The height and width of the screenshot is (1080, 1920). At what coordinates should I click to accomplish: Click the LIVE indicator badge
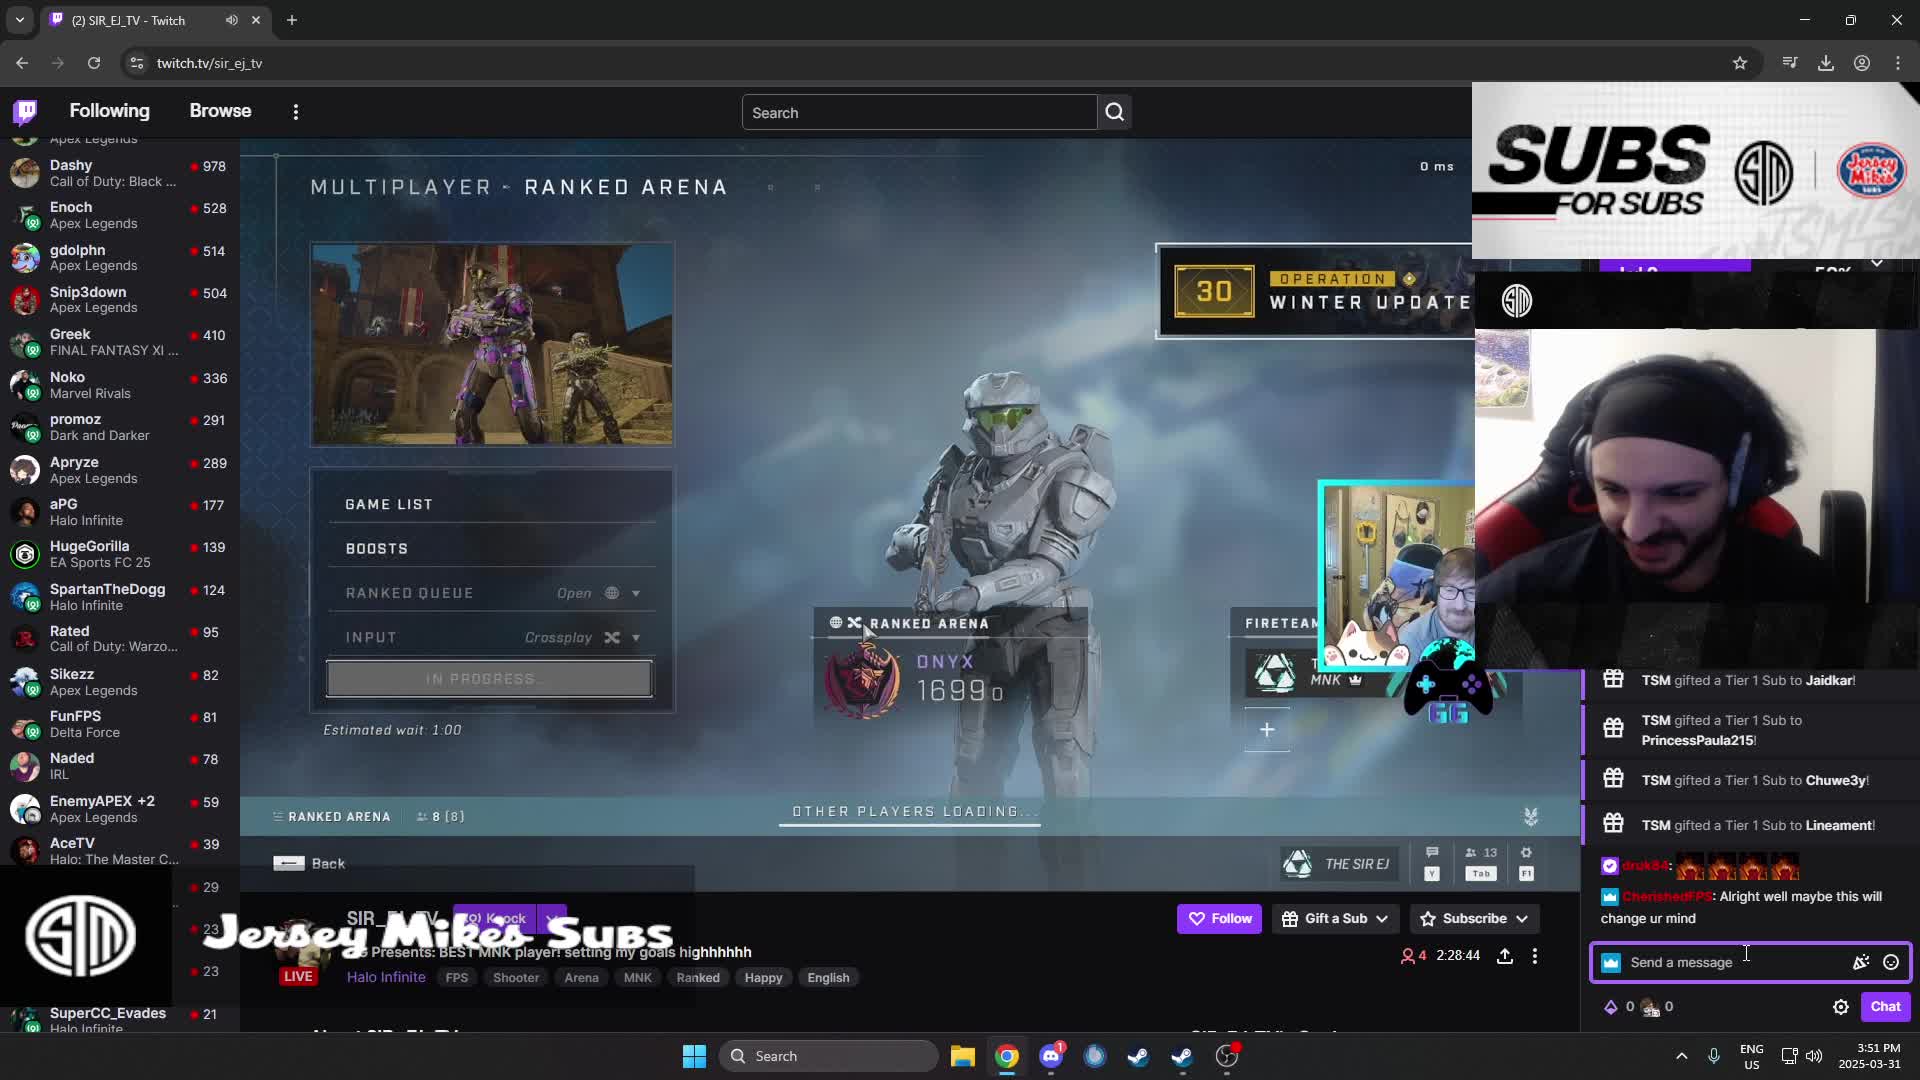point(297,977)
